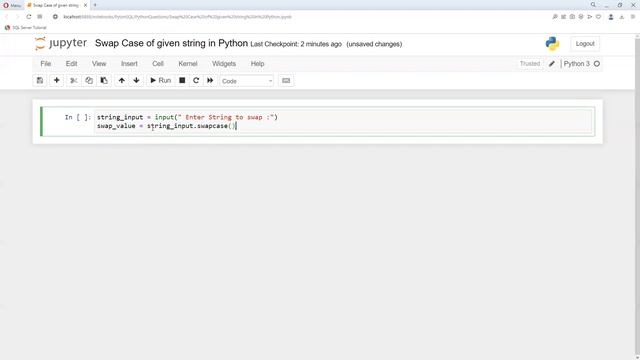Open the Help menu
The width and height of the screenshot is (640, 360).
(257, 64)
